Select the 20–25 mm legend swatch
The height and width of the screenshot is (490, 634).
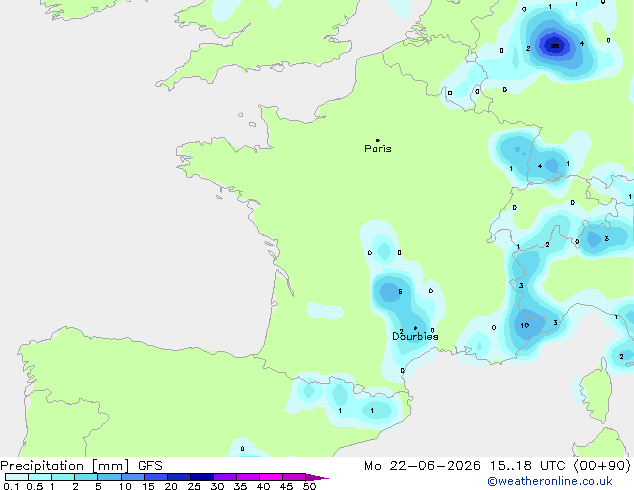(179, 477)
